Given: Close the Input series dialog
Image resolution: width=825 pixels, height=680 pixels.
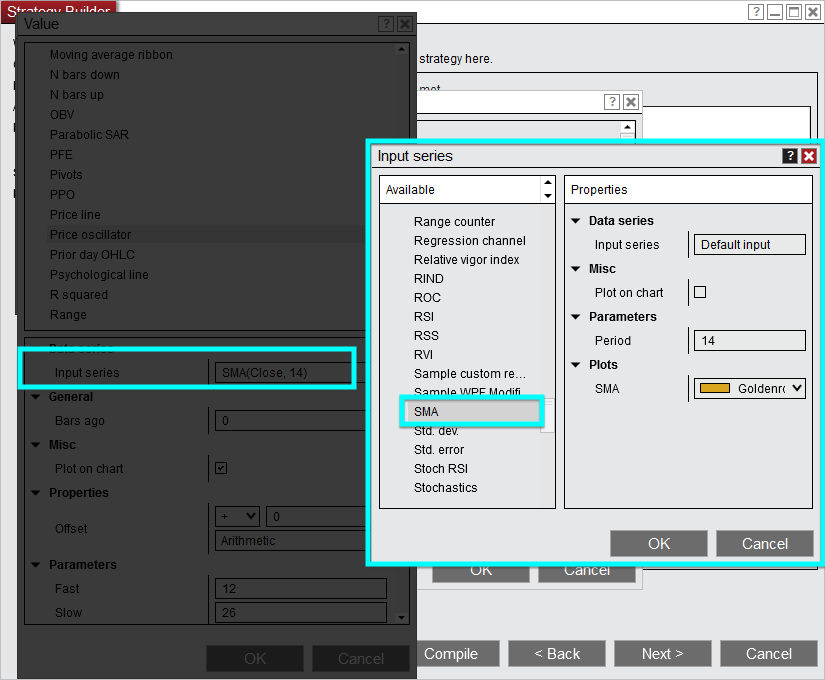Looking at the screenshot, I should [809, 156].
